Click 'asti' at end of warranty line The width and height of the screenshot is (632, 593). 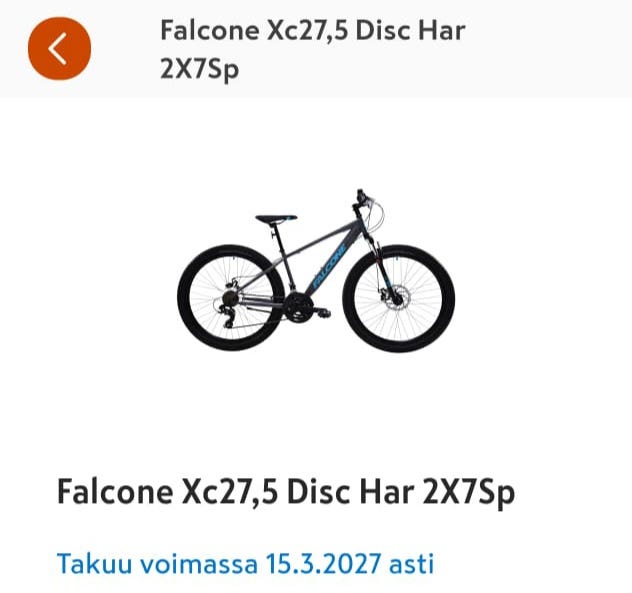412,563
